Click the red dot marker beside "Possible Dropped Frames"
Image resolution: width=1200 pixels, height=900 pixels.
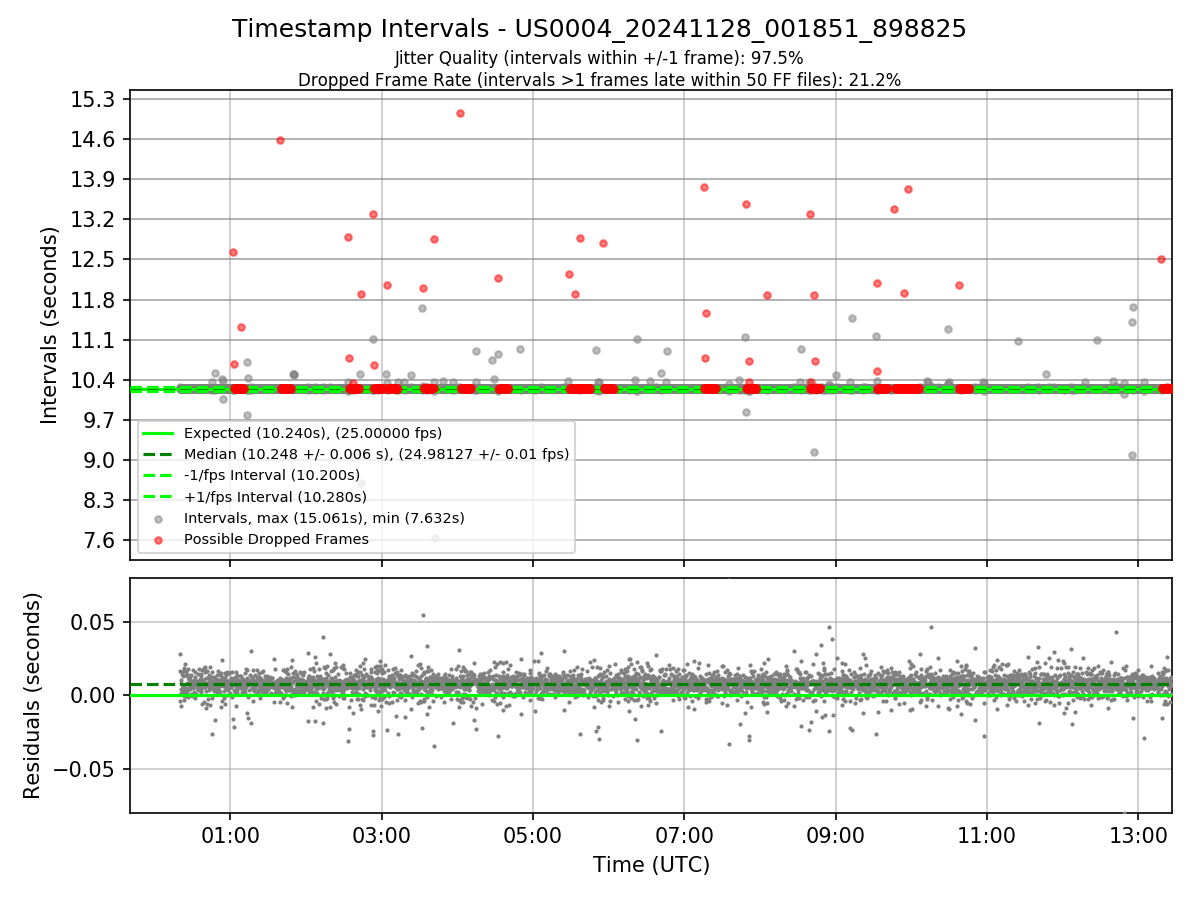(158, 539)
